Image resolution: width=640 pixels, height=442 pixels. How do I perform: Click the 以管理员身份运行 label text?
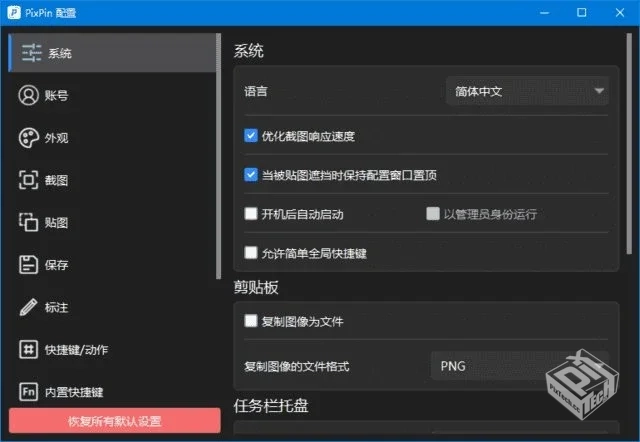tap(490, 214)
